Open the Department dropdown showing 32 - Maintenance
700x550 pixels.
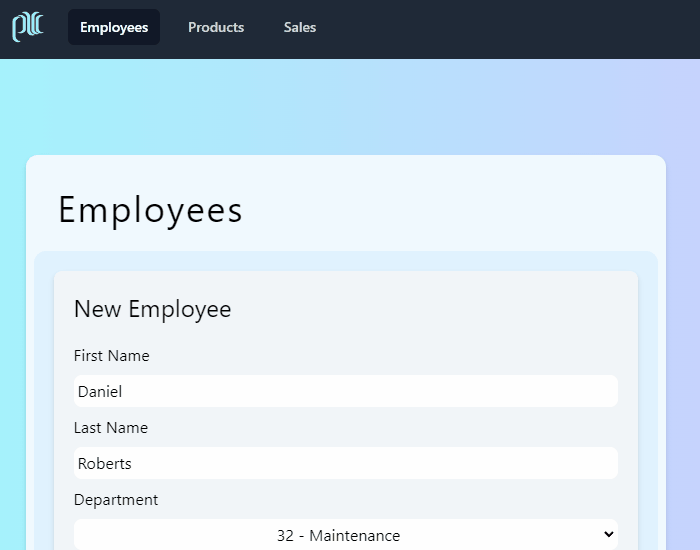click(x=346, y=534)
